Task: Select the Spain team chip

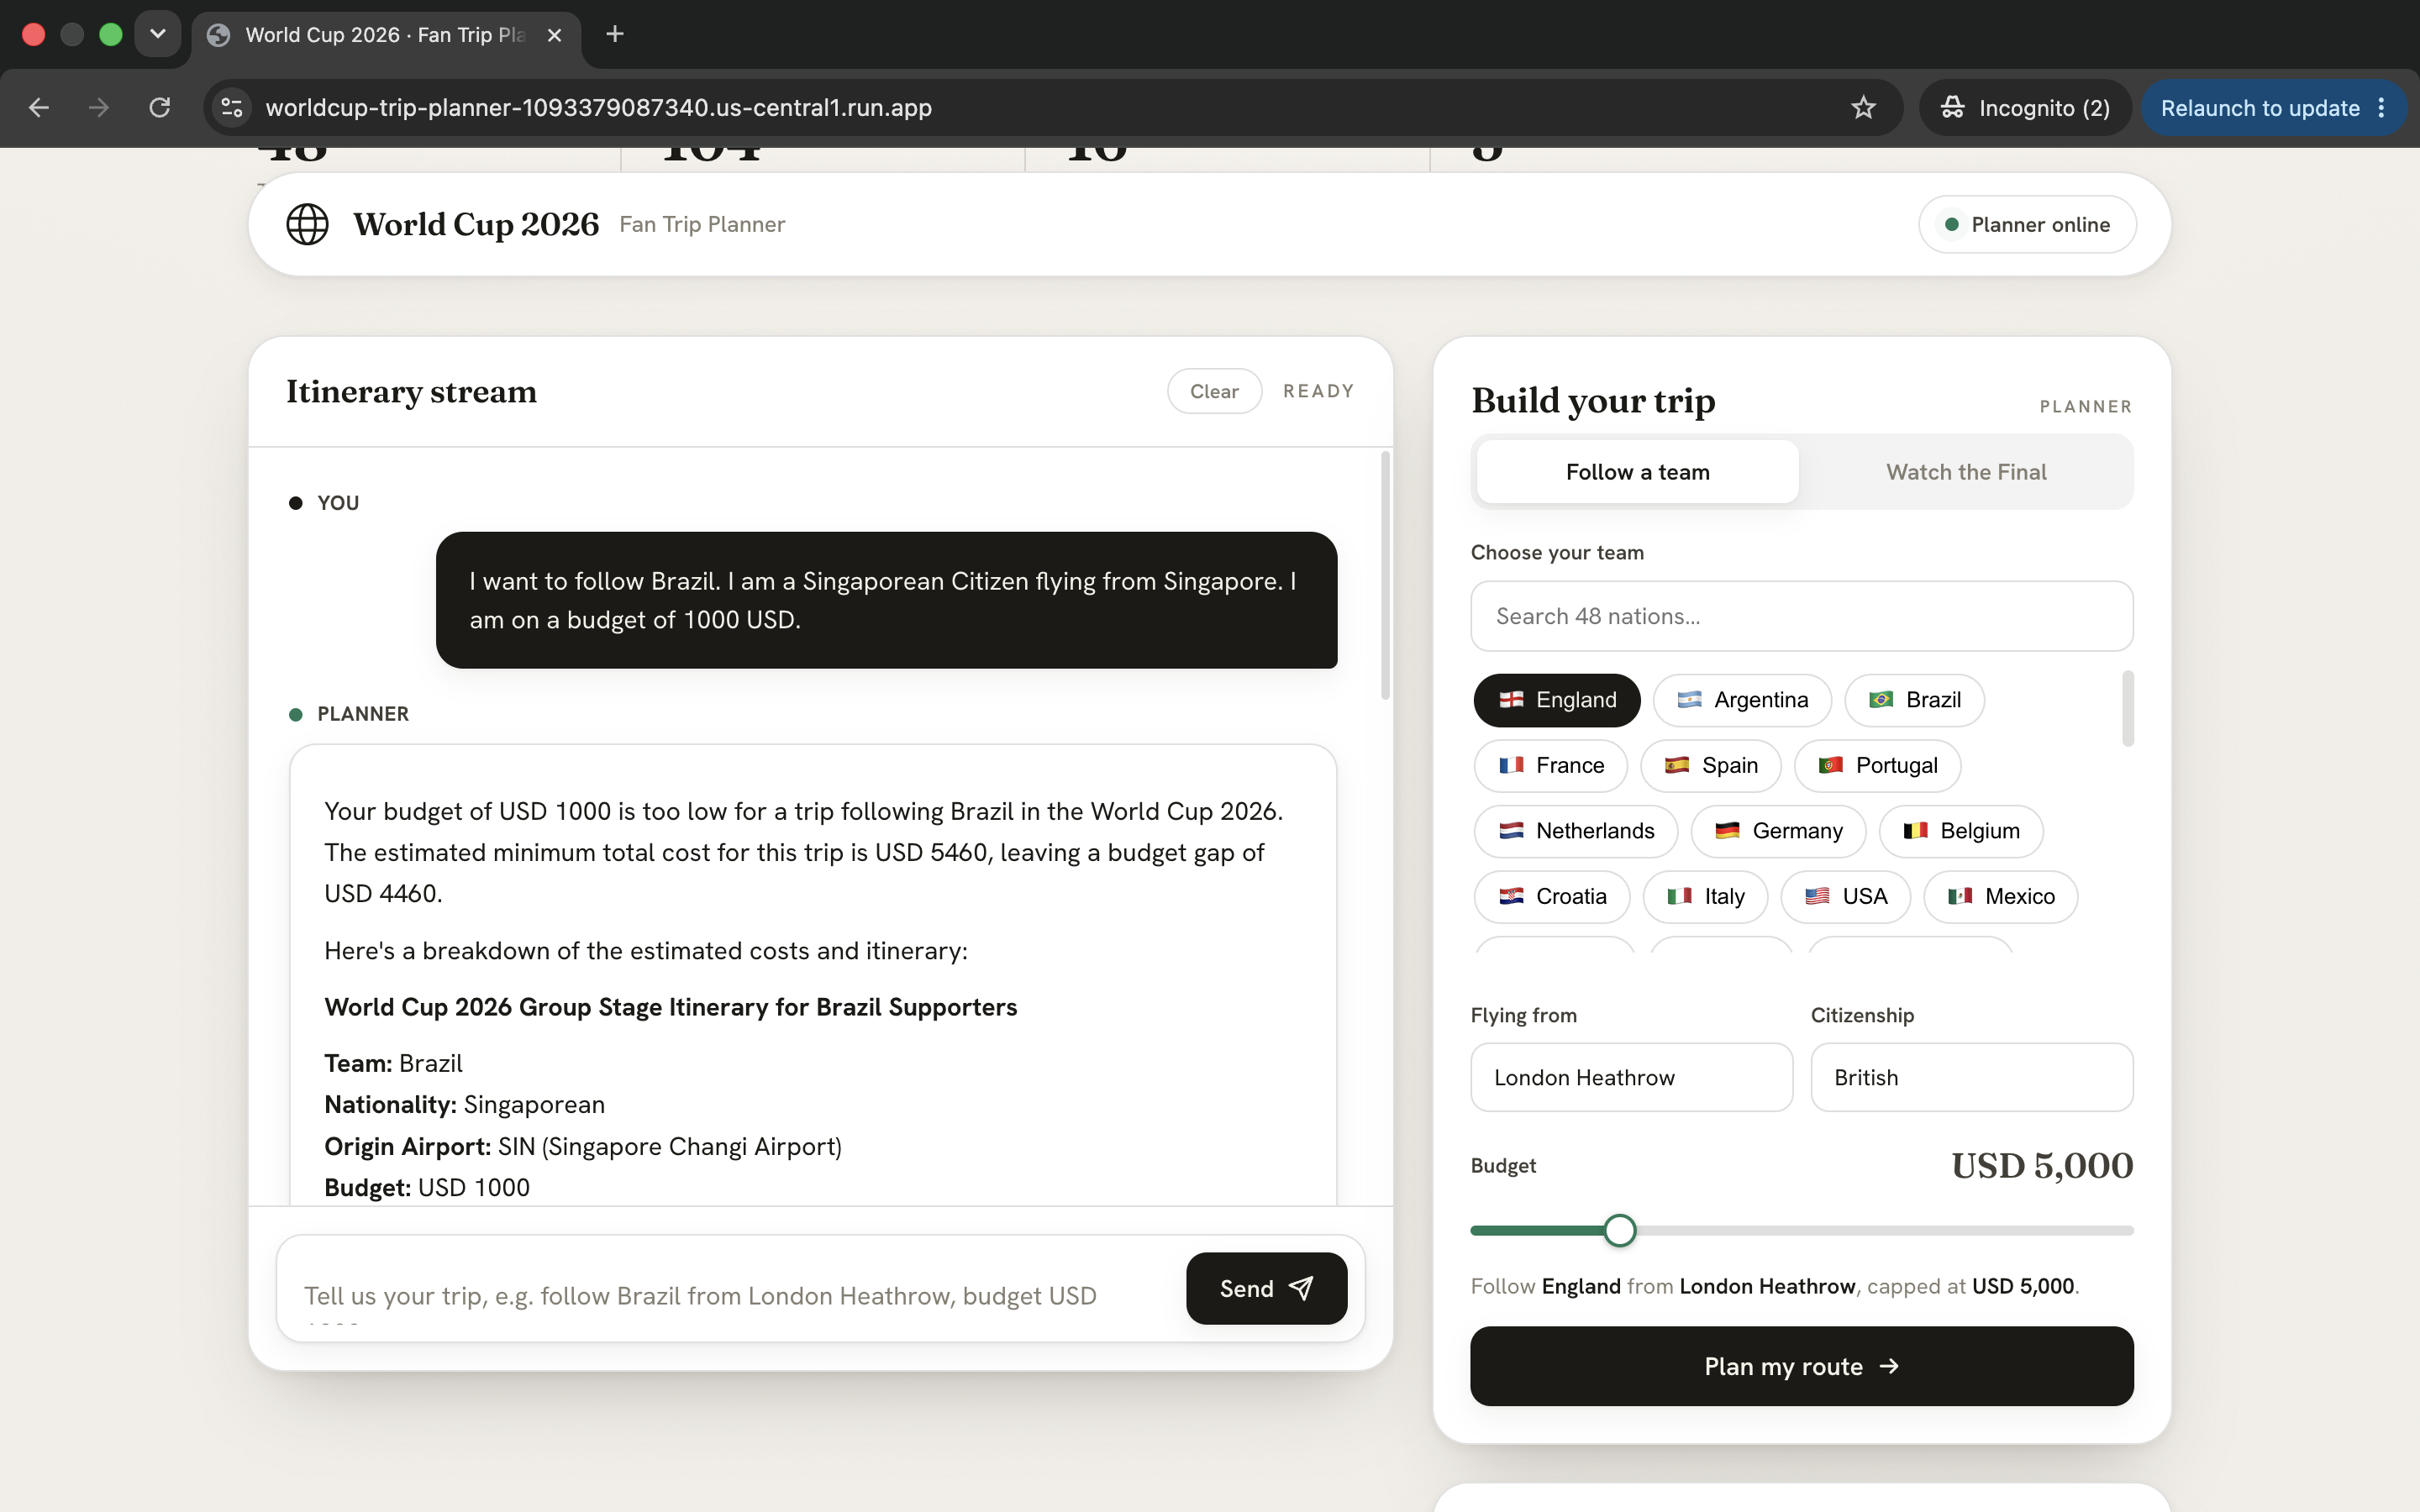Action: tap(1711, 766)
